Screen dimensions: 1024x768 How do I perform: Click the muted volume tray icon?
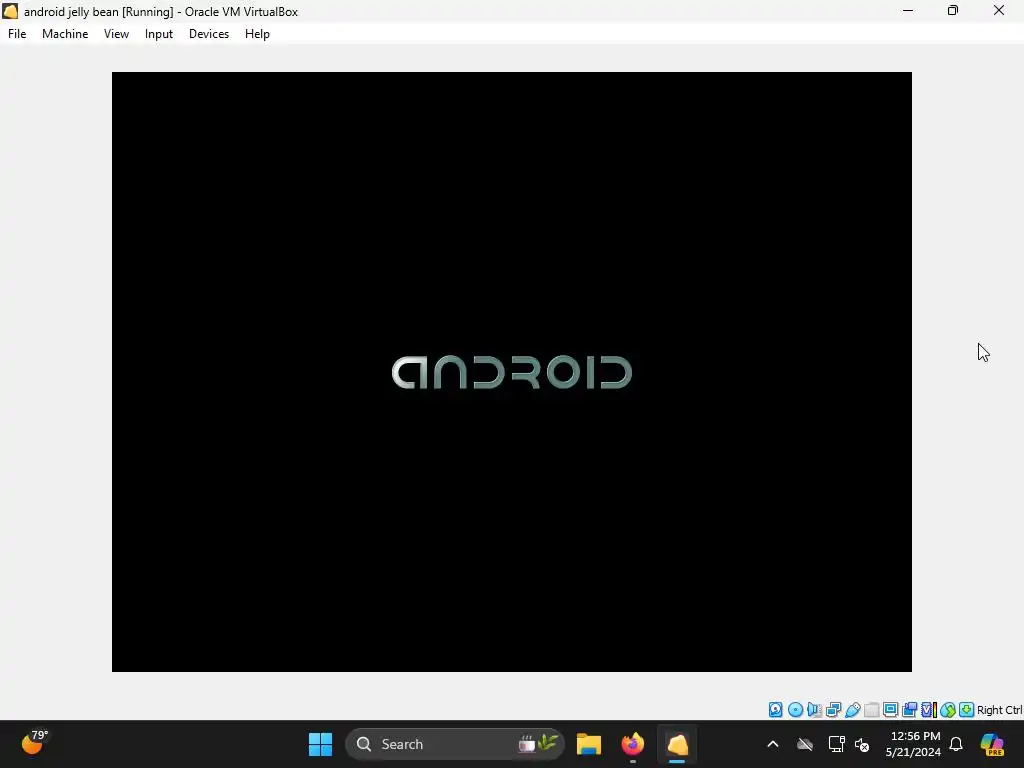point(862,744)
